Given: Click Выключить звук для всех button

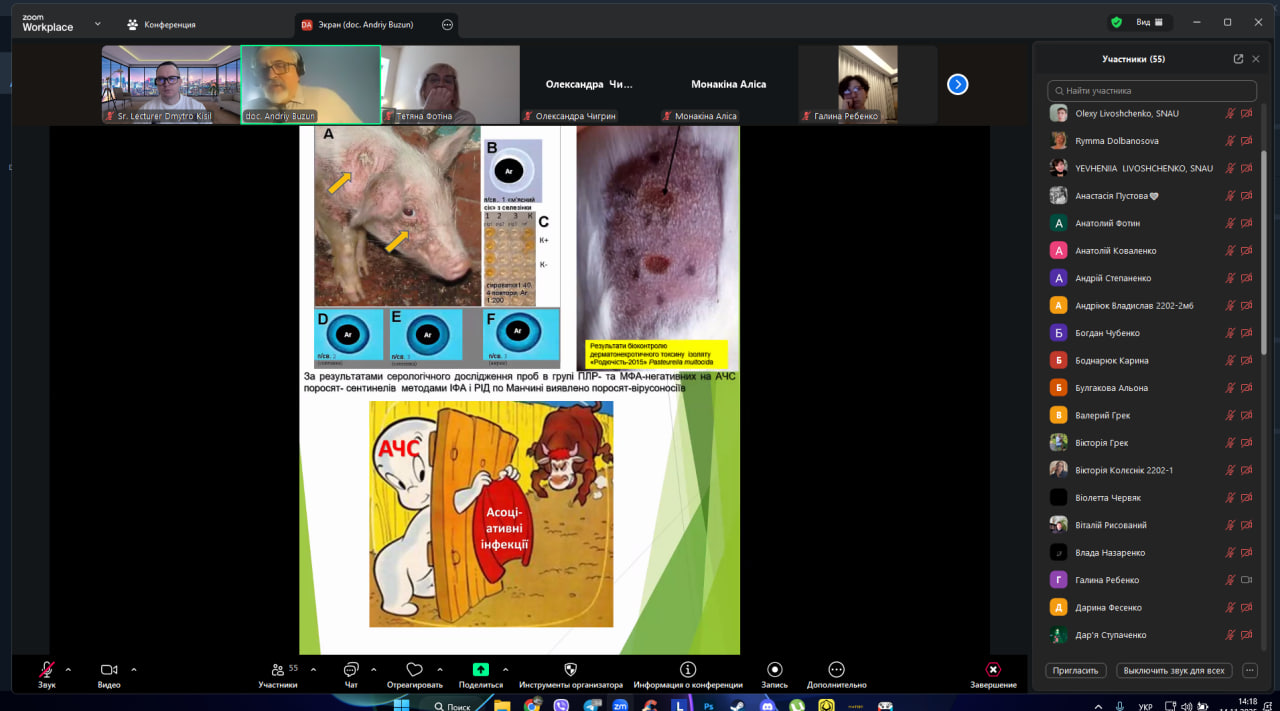Looking at the screenshot, I should [x=1174, y=670].
